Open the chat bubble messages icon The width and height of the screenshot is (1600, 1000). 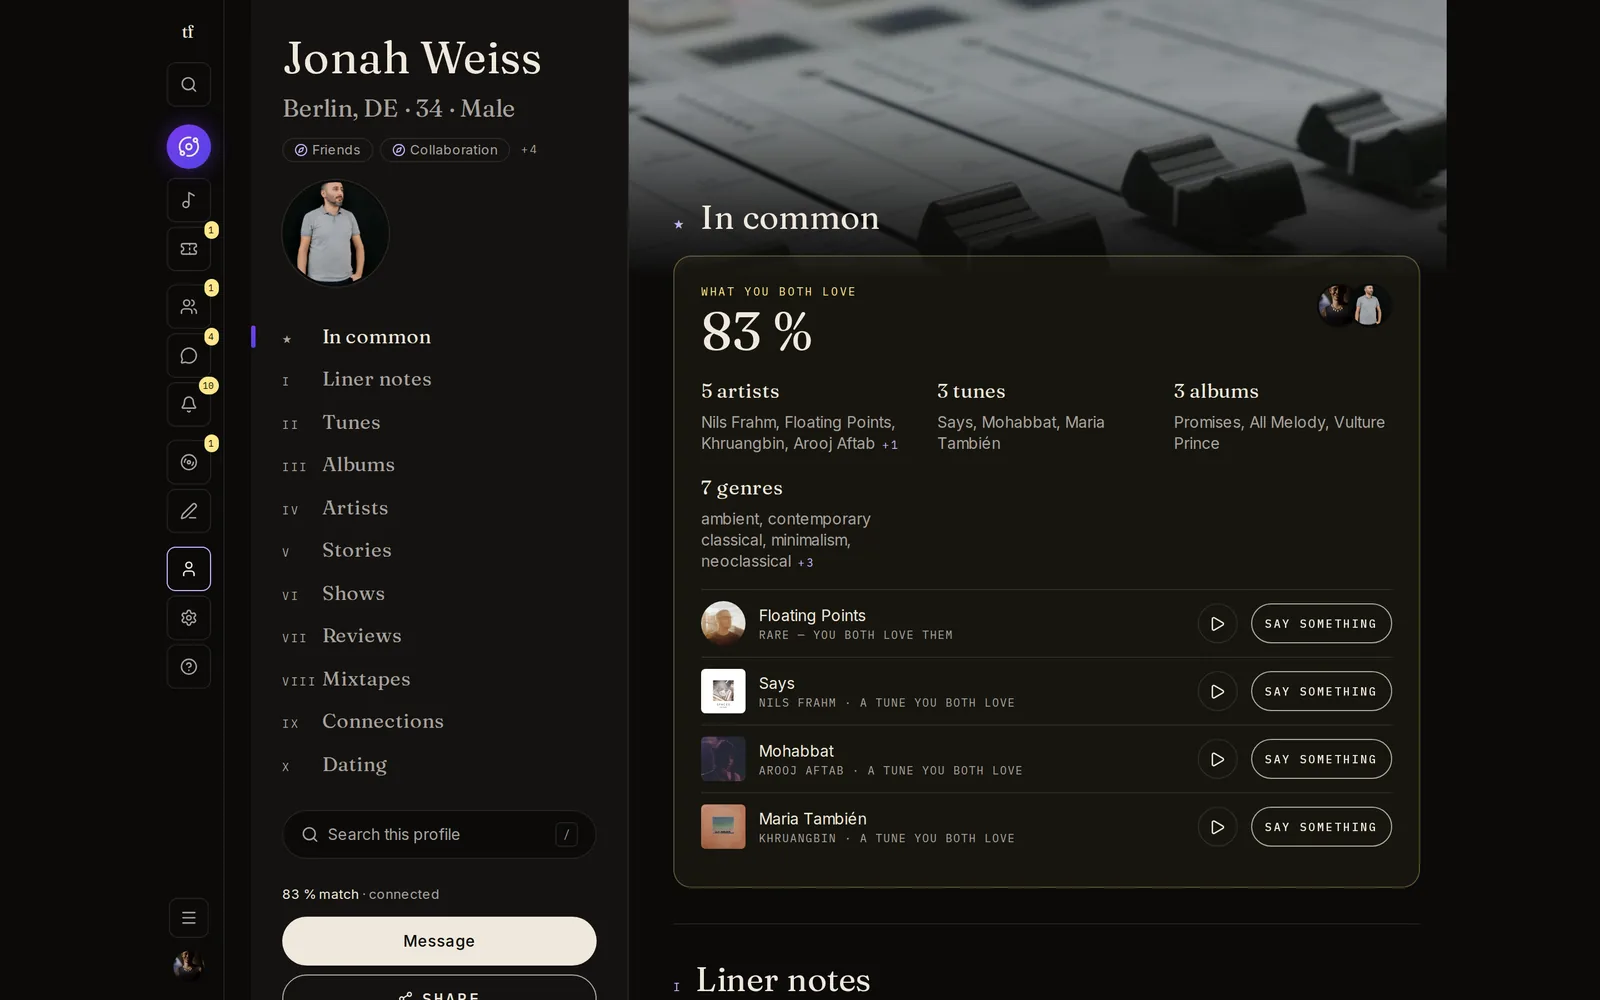click(189, 356)
